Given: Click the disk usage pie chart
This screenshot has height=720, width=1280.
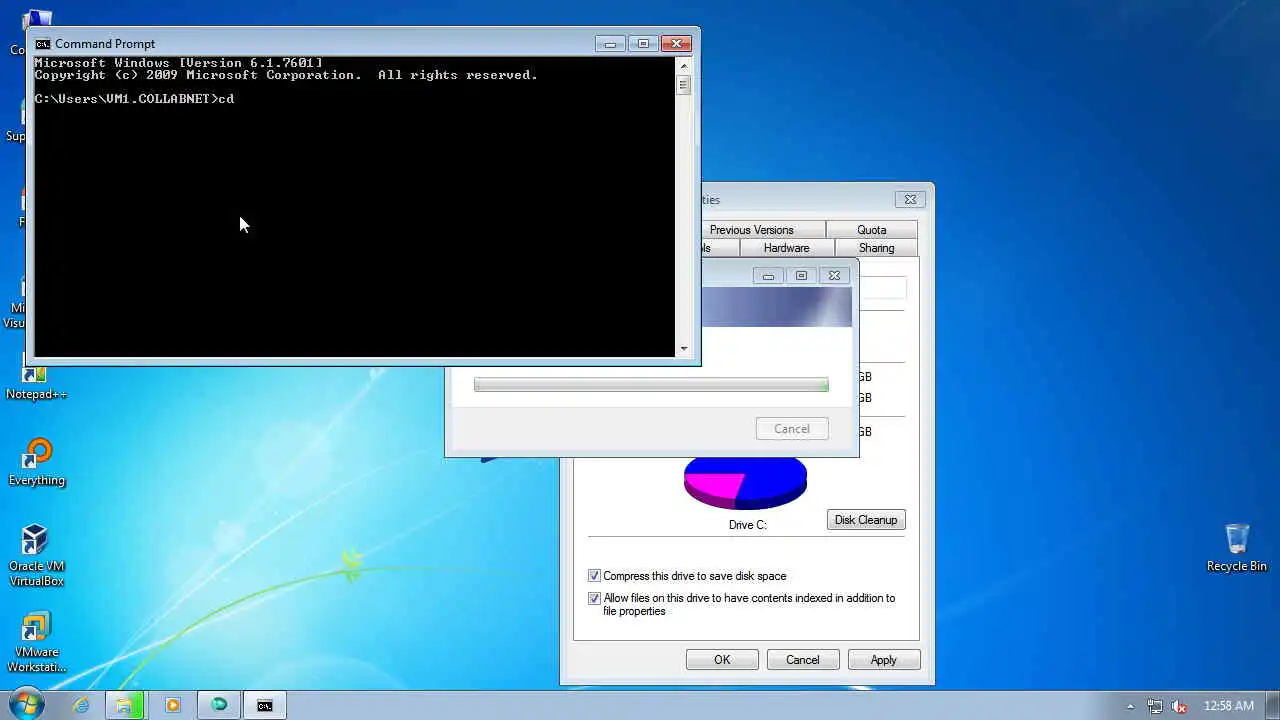Looking at the screenshot, I should tap(745, 482).
